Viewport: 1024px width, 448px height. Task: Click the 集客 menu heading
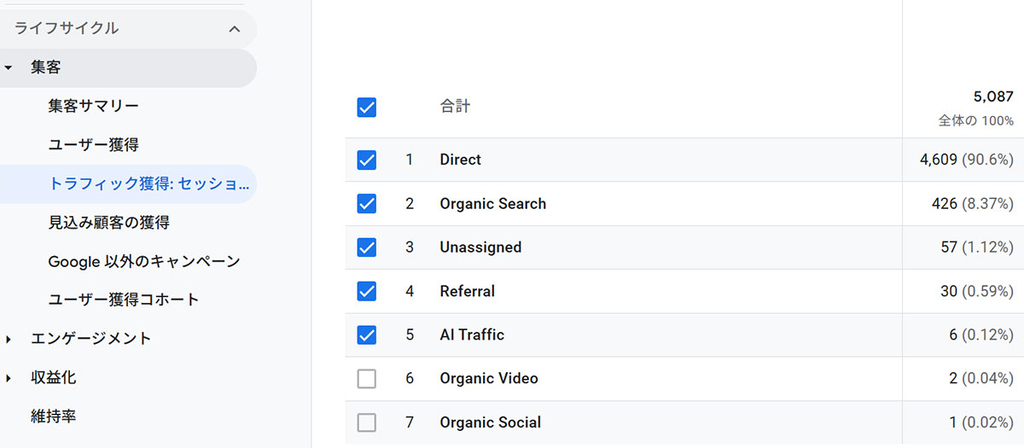46,67
